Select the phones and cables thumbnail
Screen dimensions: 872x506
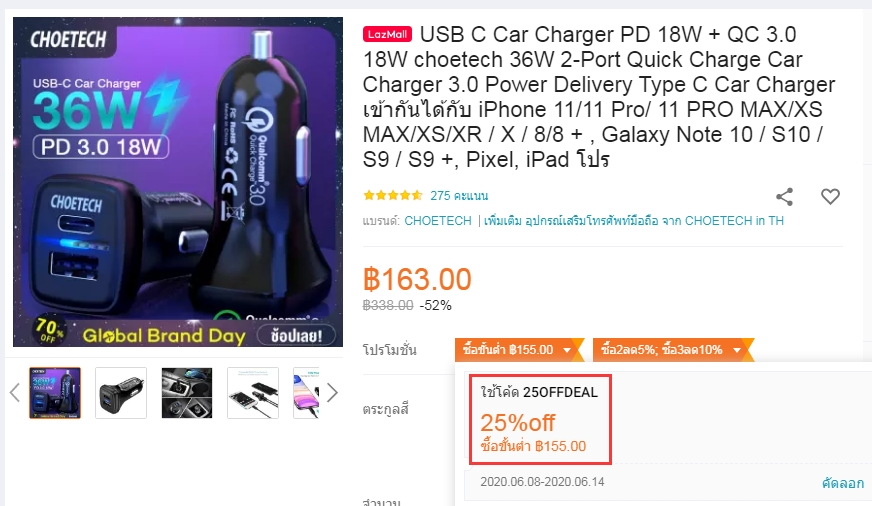click(x=253, y=393)
